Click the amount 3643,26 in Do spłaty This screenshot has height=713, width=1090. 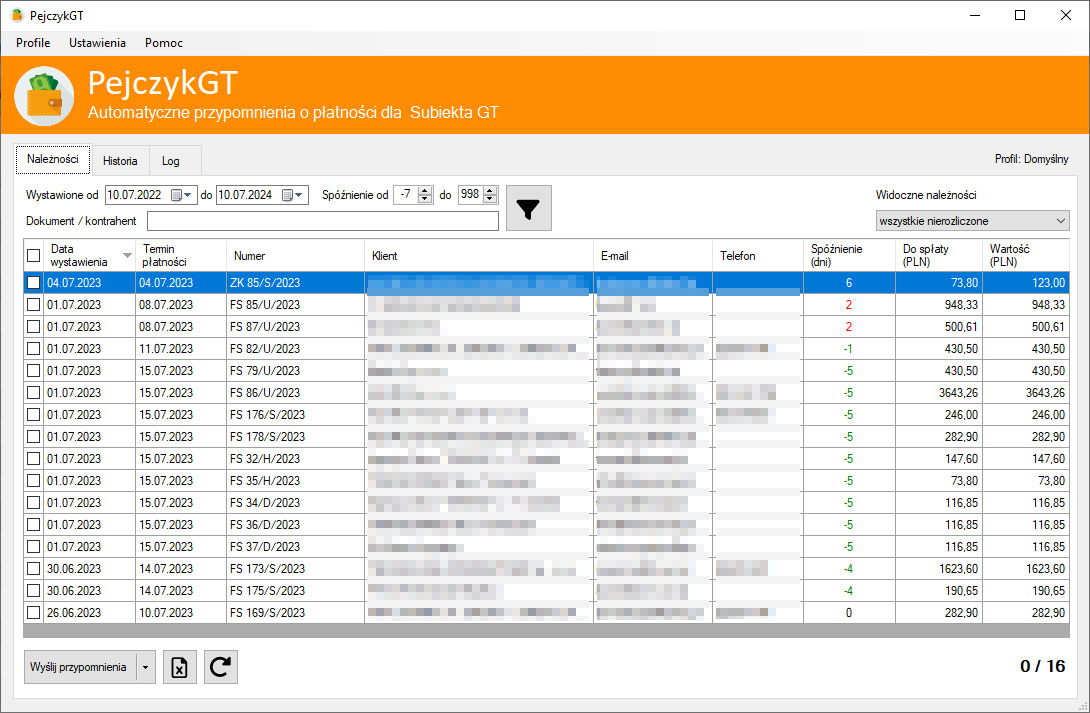tap(958, 393)
